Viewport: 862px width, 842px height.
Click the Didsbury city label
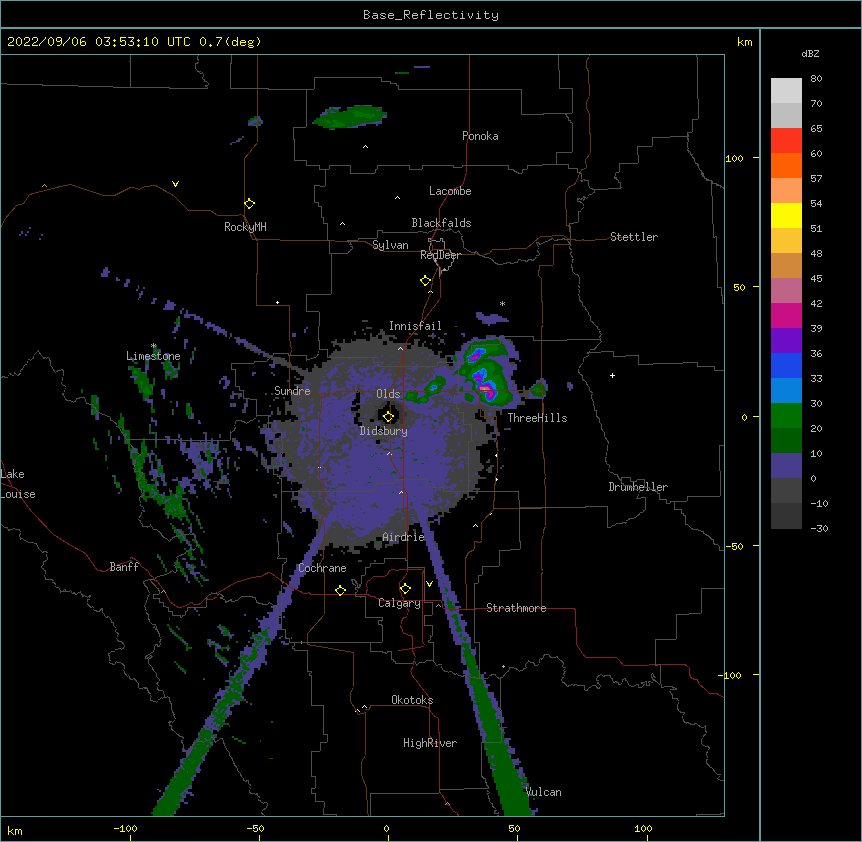pyautogui.click(x=384, y=431)
